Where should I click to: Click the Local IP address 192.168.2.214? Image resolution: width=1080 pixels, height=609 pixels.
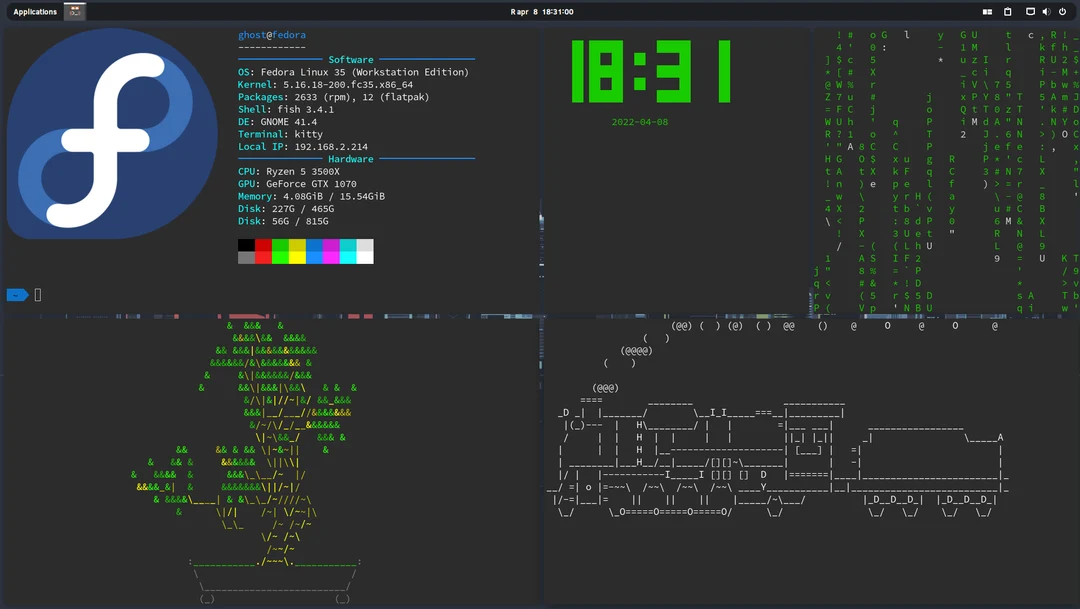click(333, 146)
